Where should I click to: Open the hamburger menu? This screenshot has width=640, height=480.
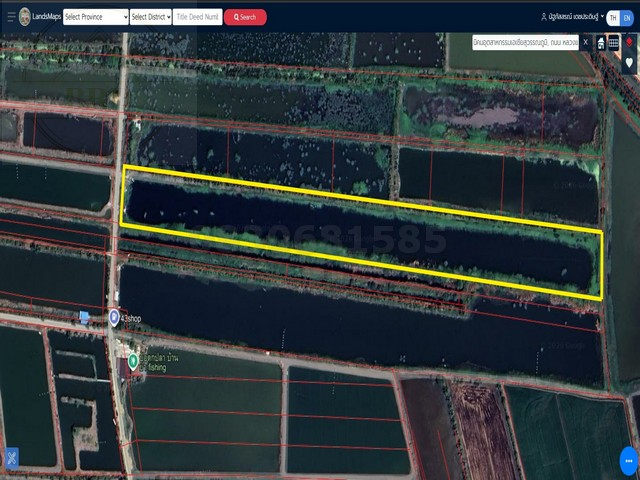point(11,17)
